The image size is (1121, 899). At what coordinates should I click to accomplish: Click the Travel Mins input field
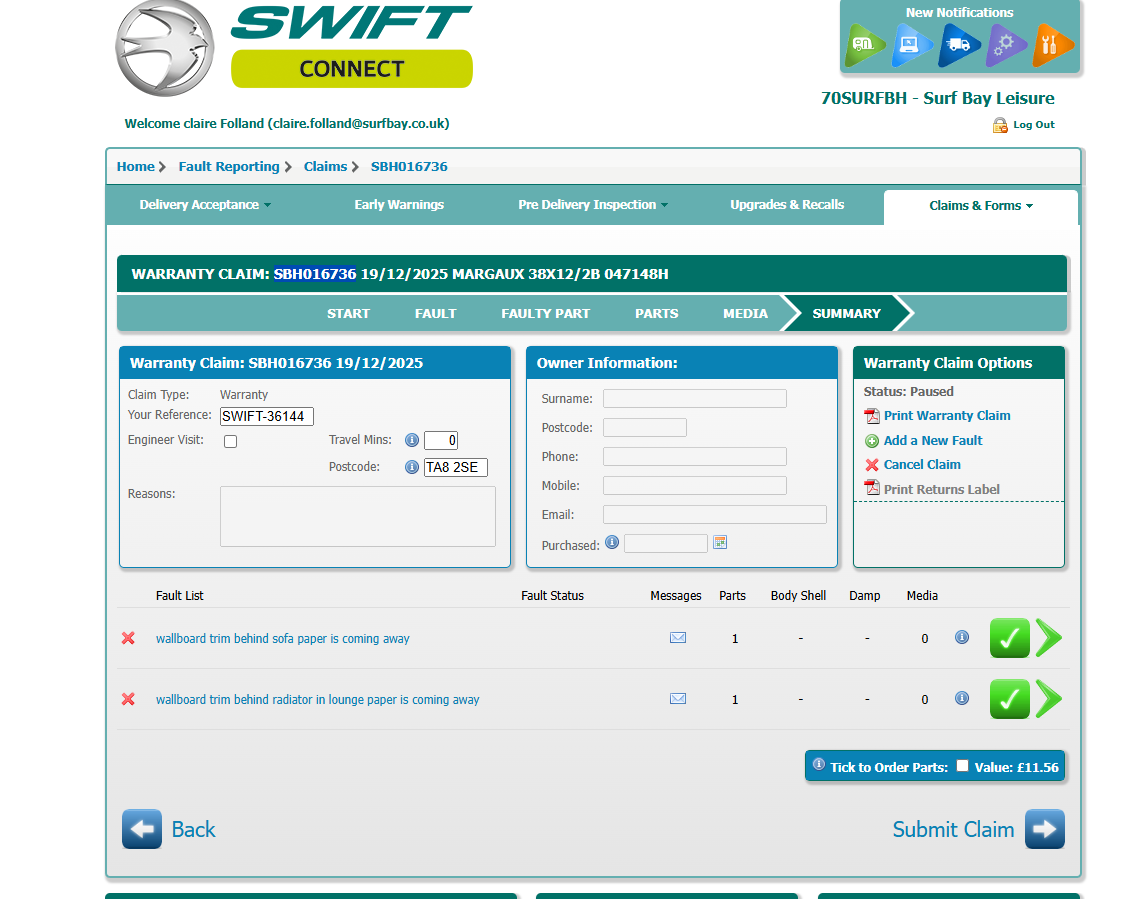click(x=441, y=441)
